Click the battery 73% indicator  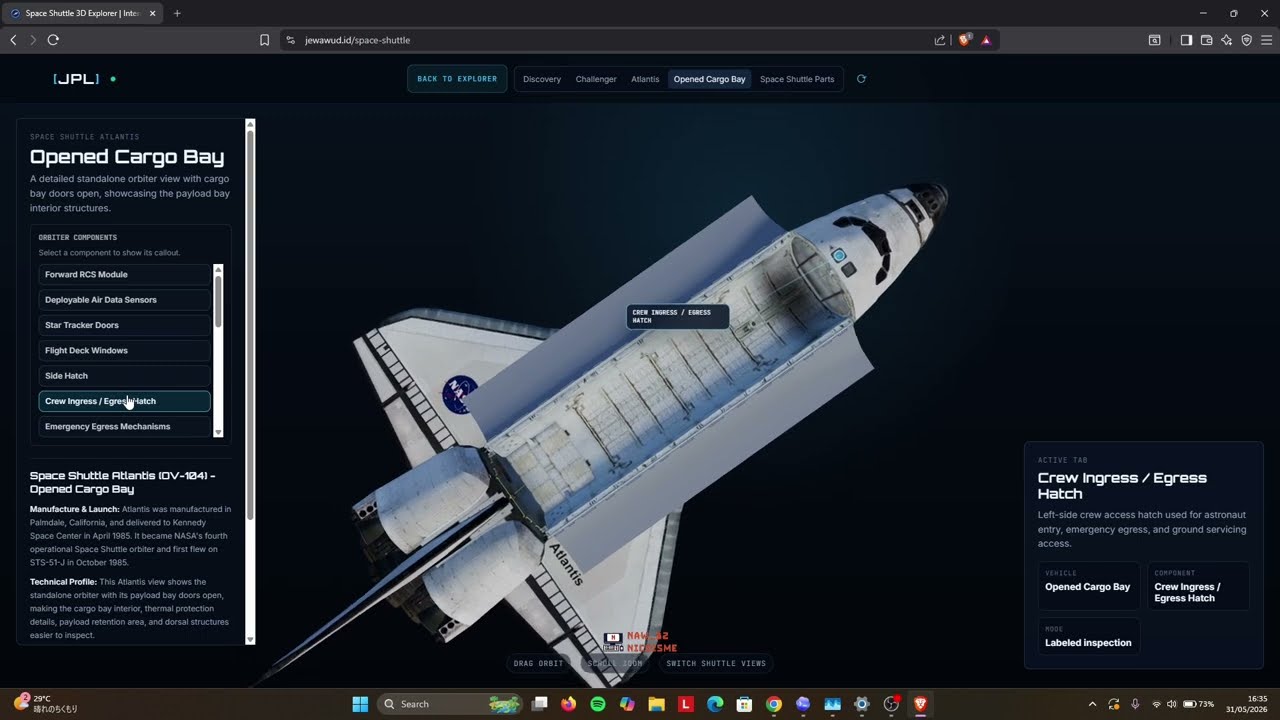[x=1199, y=704]
